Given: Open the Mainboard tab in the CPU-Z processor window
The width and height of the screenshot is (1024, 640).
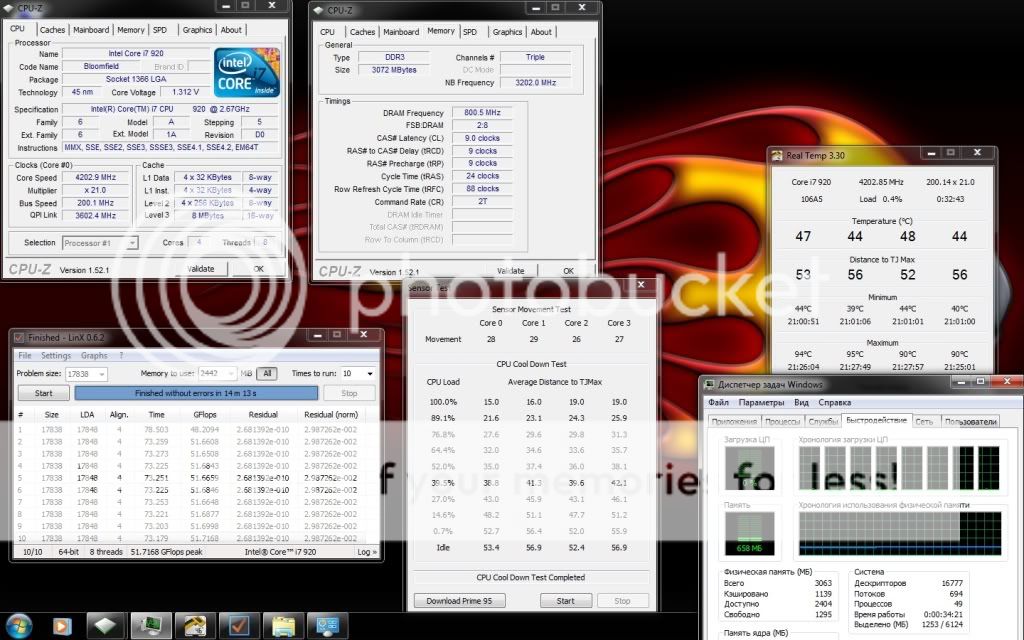Looking at the screenshot, I should (91, 30).
